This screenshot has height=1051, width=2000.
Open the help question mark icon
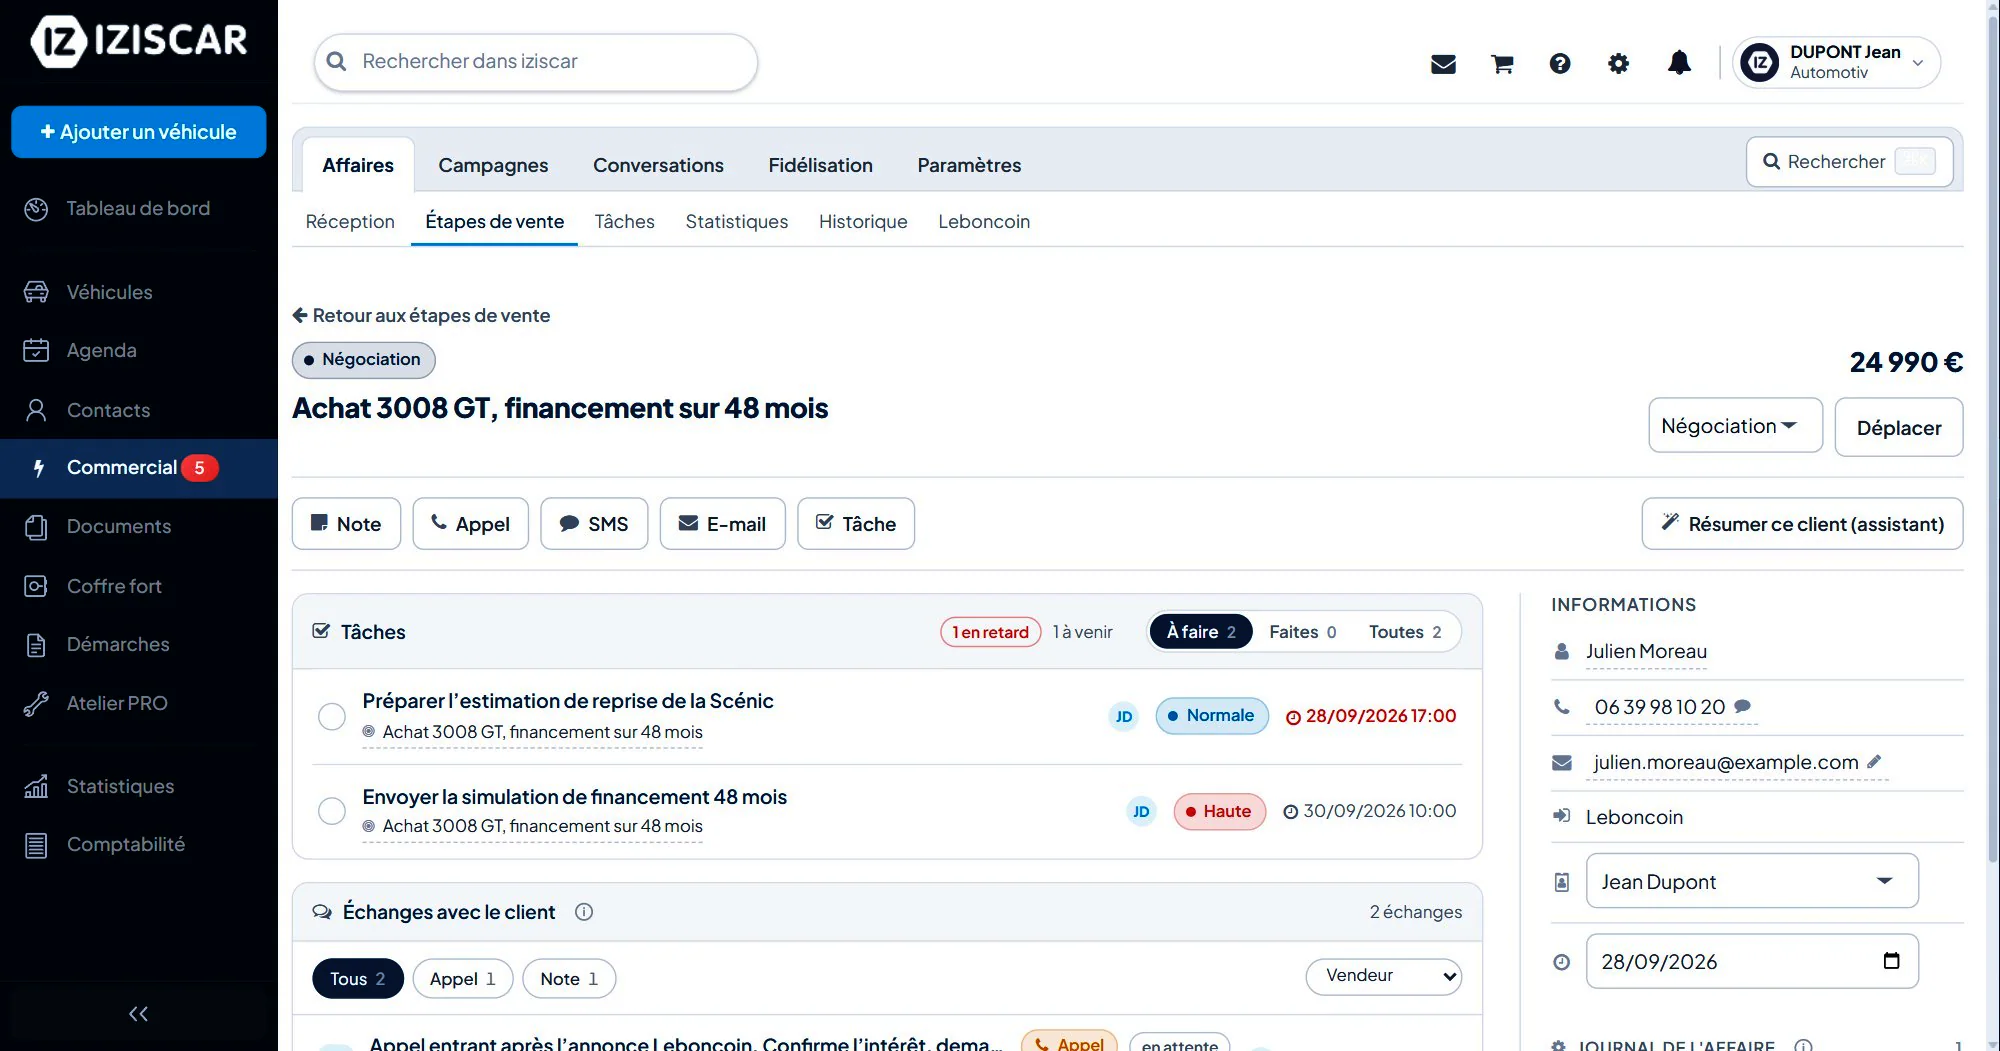click(x=1560, y=64)
